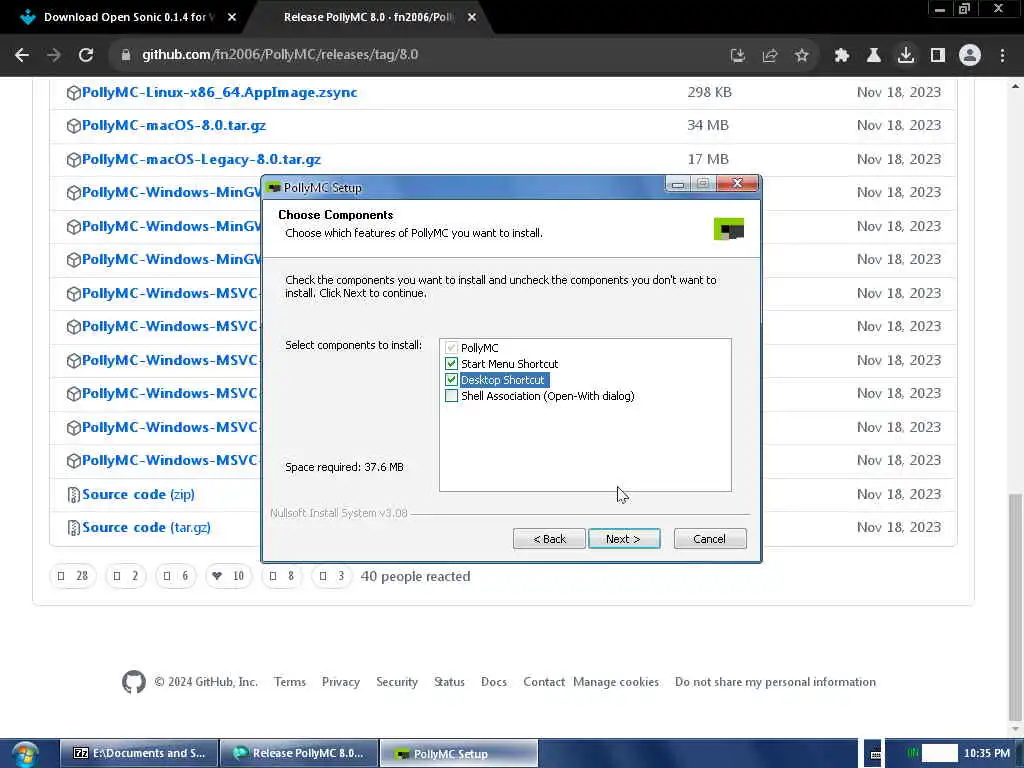The image size is (1024, 768).
Task: Open the browser profile avatar
Action: click(970, 56)
